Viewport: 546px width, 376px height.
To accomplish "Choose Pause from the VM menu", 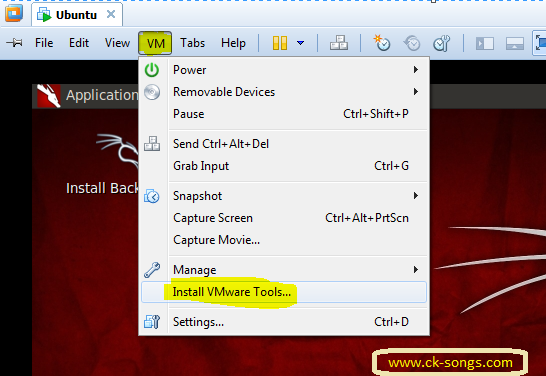I will [284, 114].
